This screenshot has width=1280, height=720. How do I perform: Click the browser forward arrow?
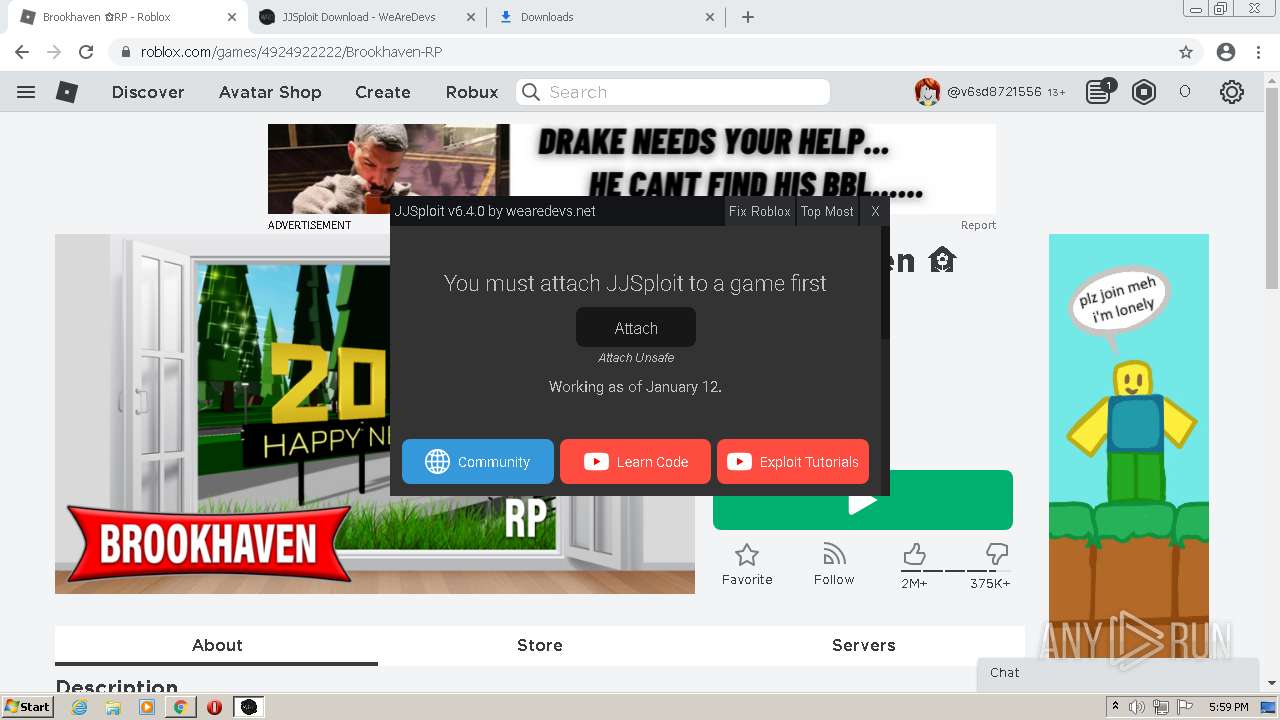click(54, 52)
